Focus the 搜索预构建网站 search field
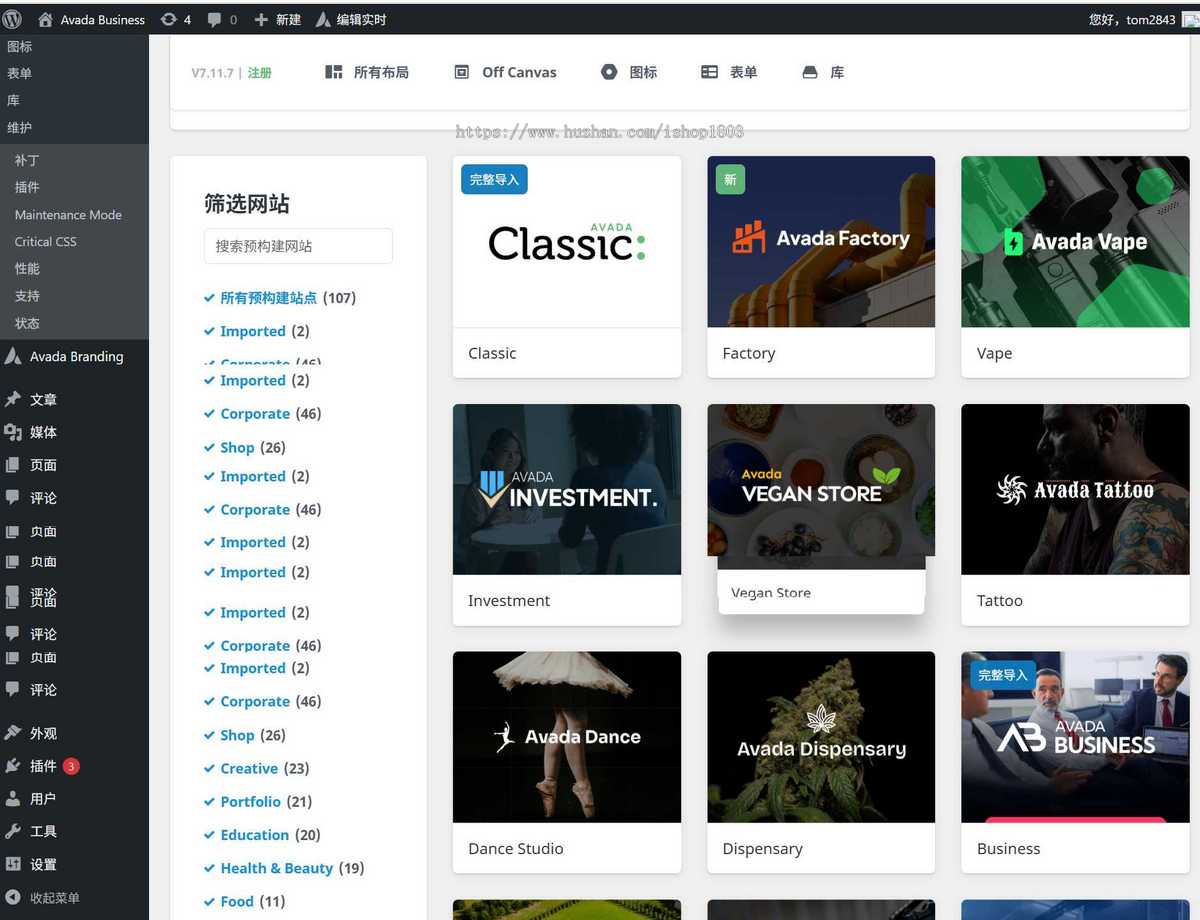The image size is (1200, 920). (x=298, y=246)
